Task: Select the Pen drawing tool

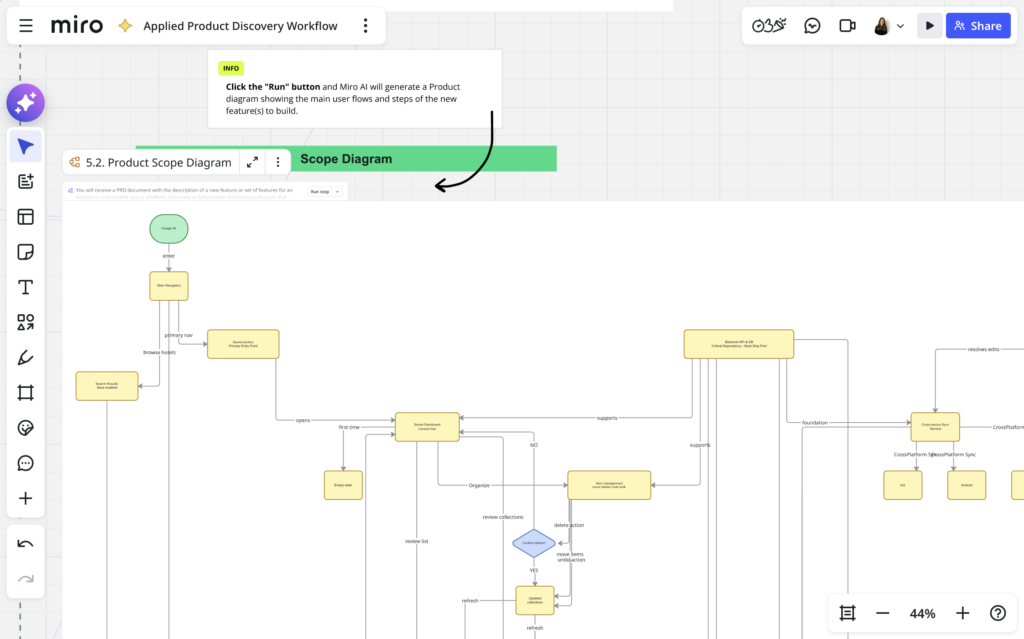Action: [25, 357]
